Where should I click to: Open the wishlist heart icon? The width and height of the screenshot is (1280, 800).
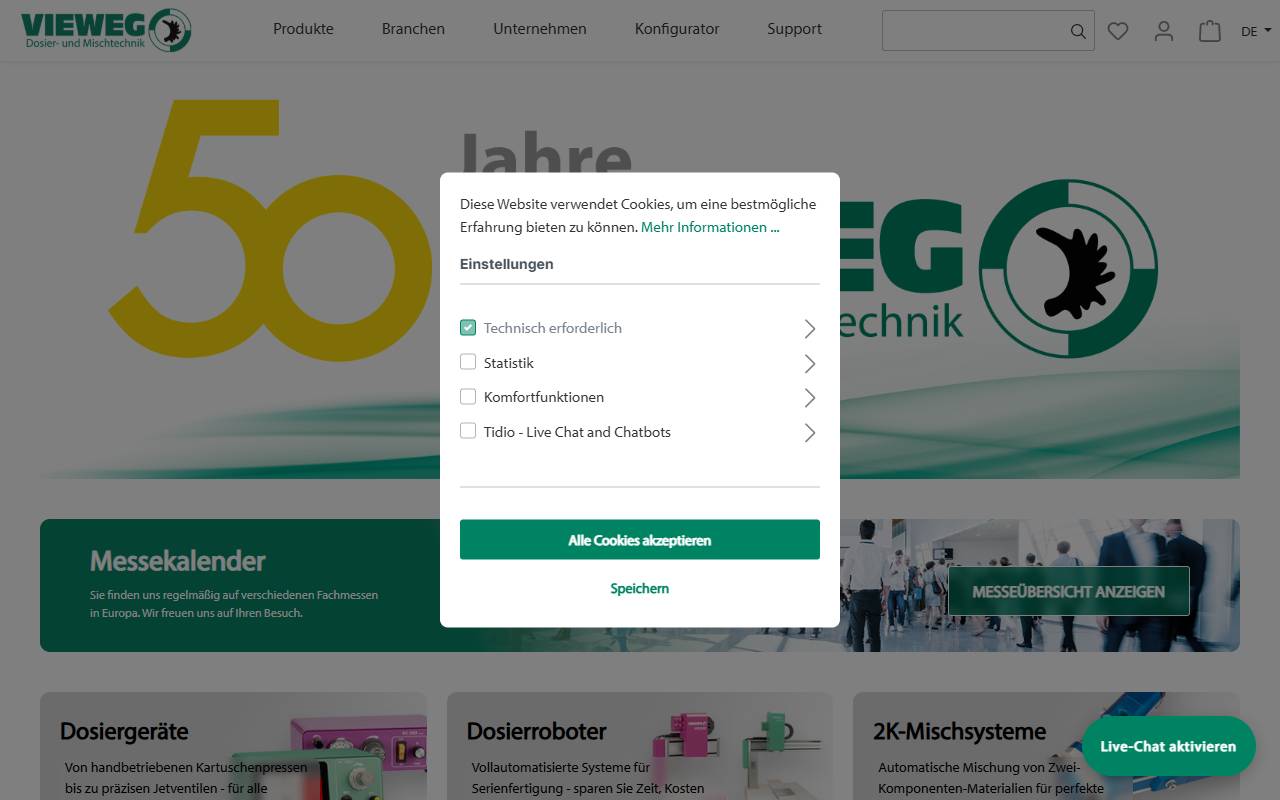point(1118,31)
